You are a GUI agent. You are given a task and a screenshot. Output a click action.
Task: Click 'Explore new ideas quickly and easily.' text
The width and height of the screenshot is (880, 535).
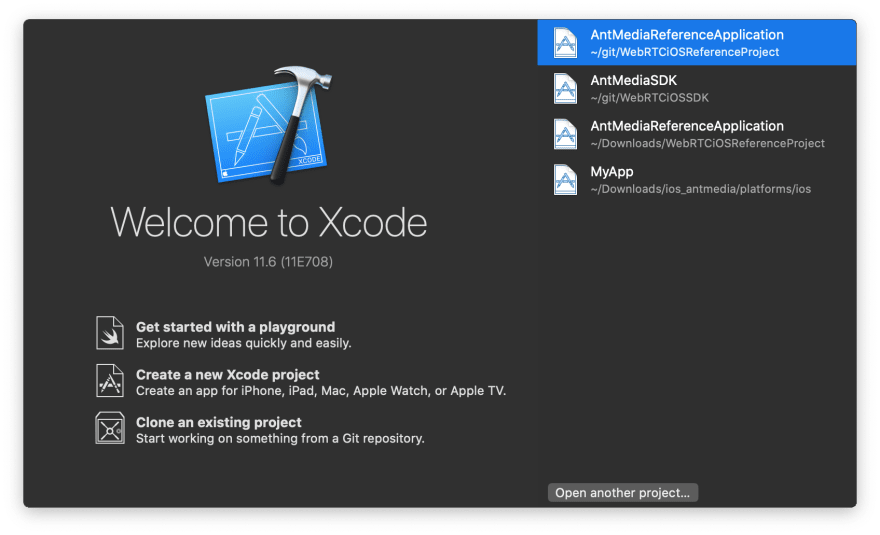pyautogui.click(x=244, y=343)
